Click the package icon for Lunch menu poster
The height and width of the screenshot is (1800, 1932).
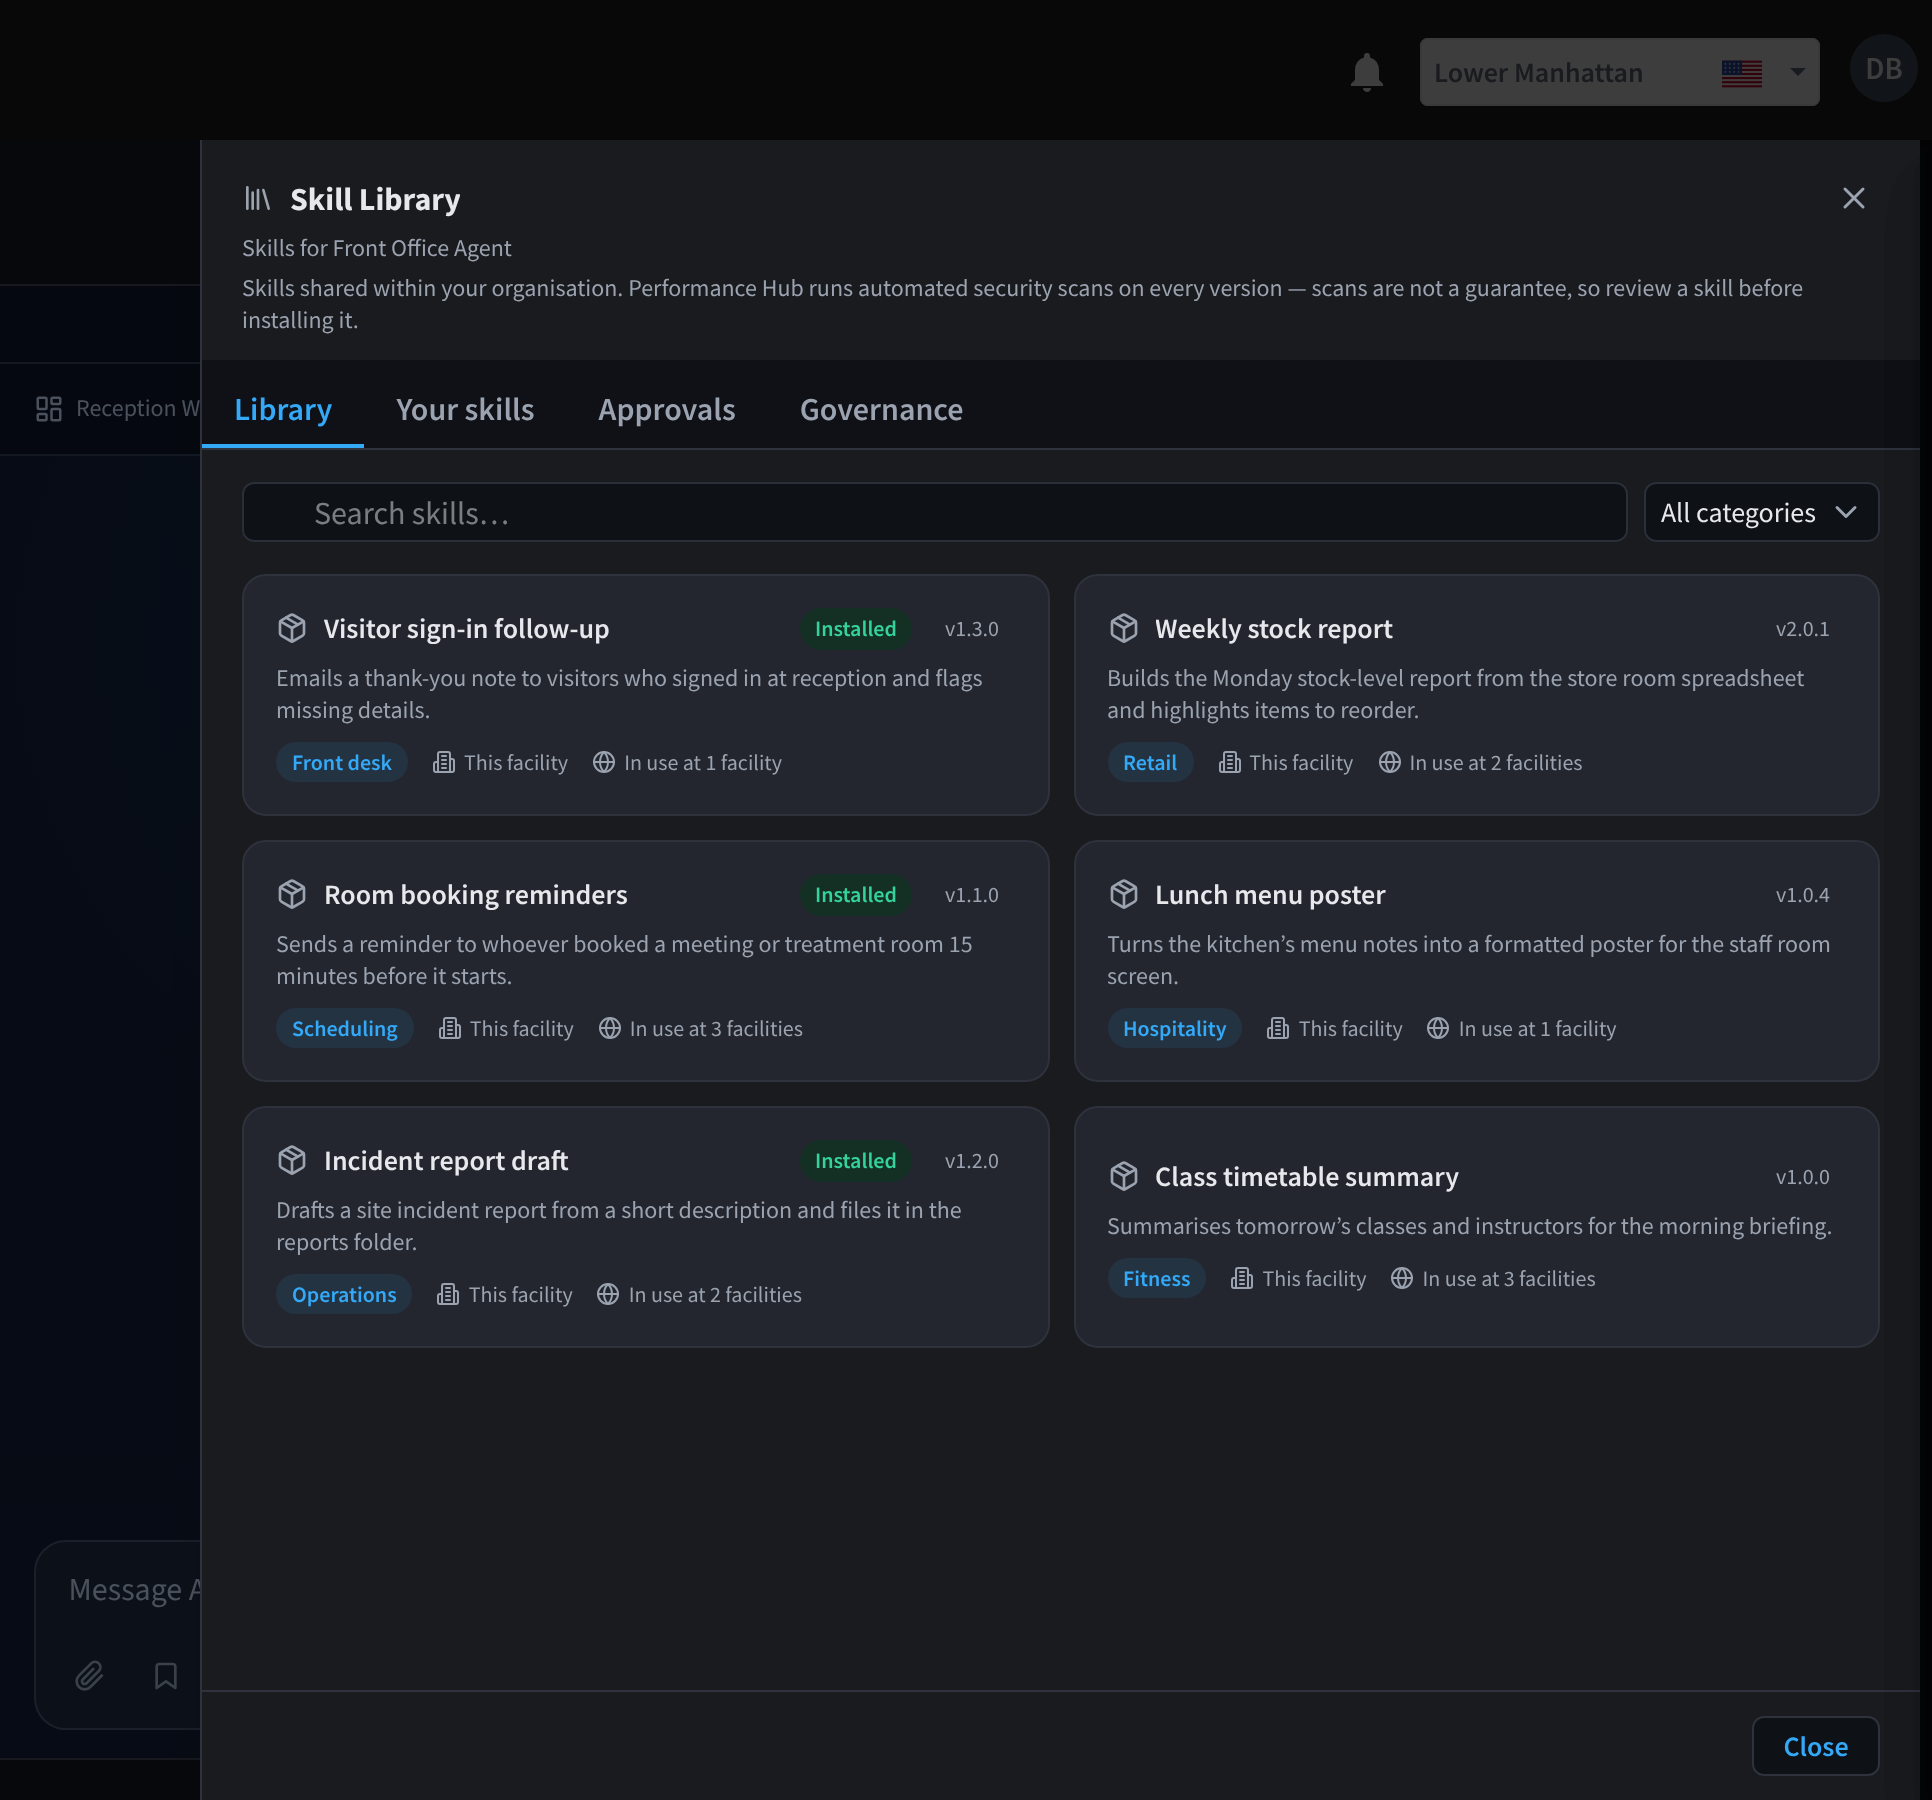(1123, 894)
